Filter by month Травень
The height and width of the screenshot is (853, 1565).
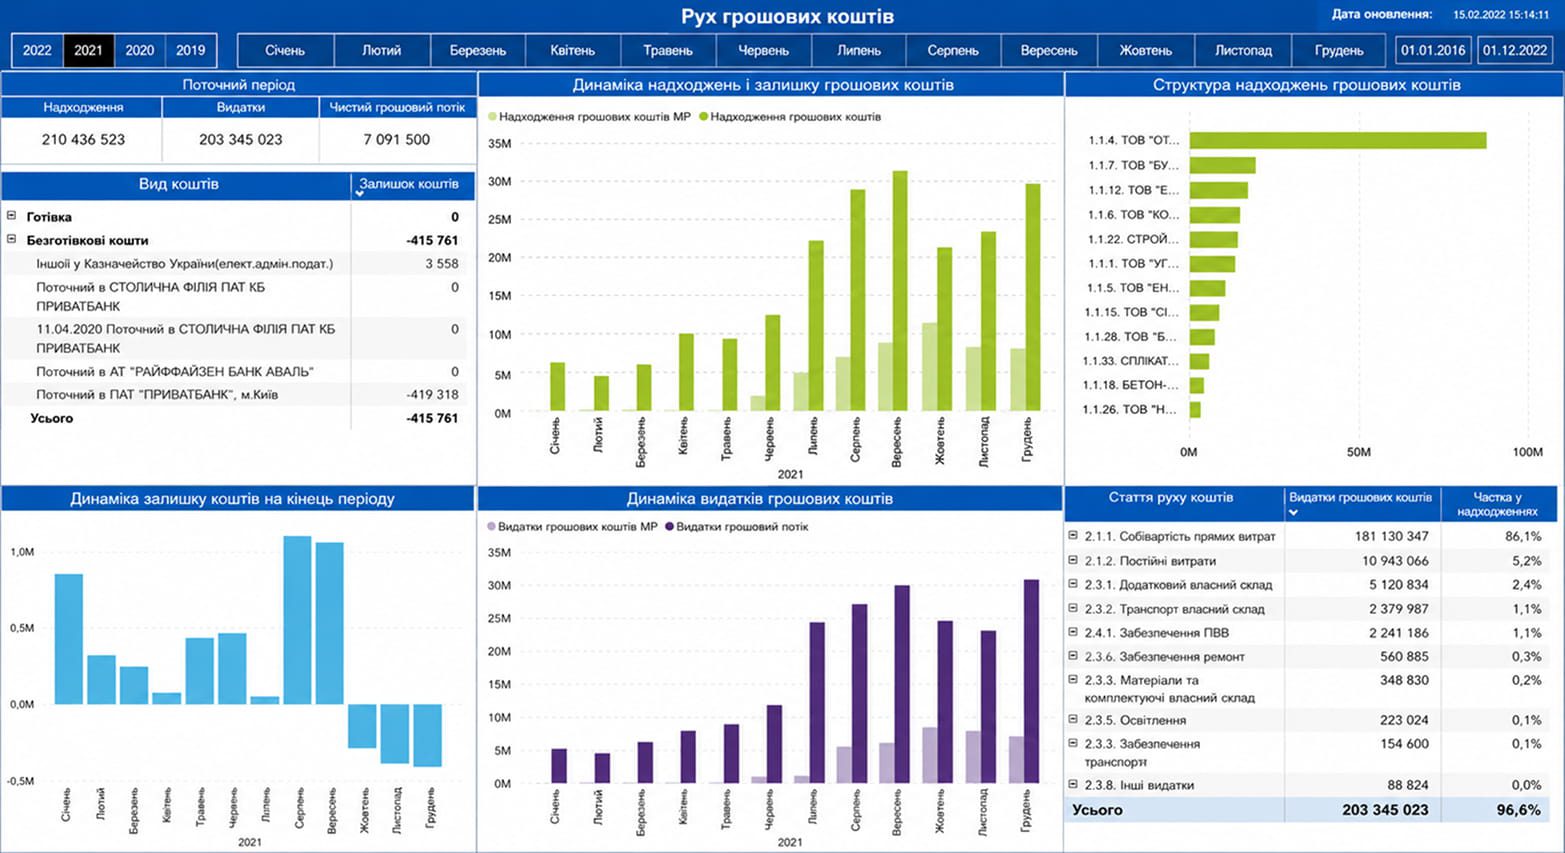coord(668,50)
